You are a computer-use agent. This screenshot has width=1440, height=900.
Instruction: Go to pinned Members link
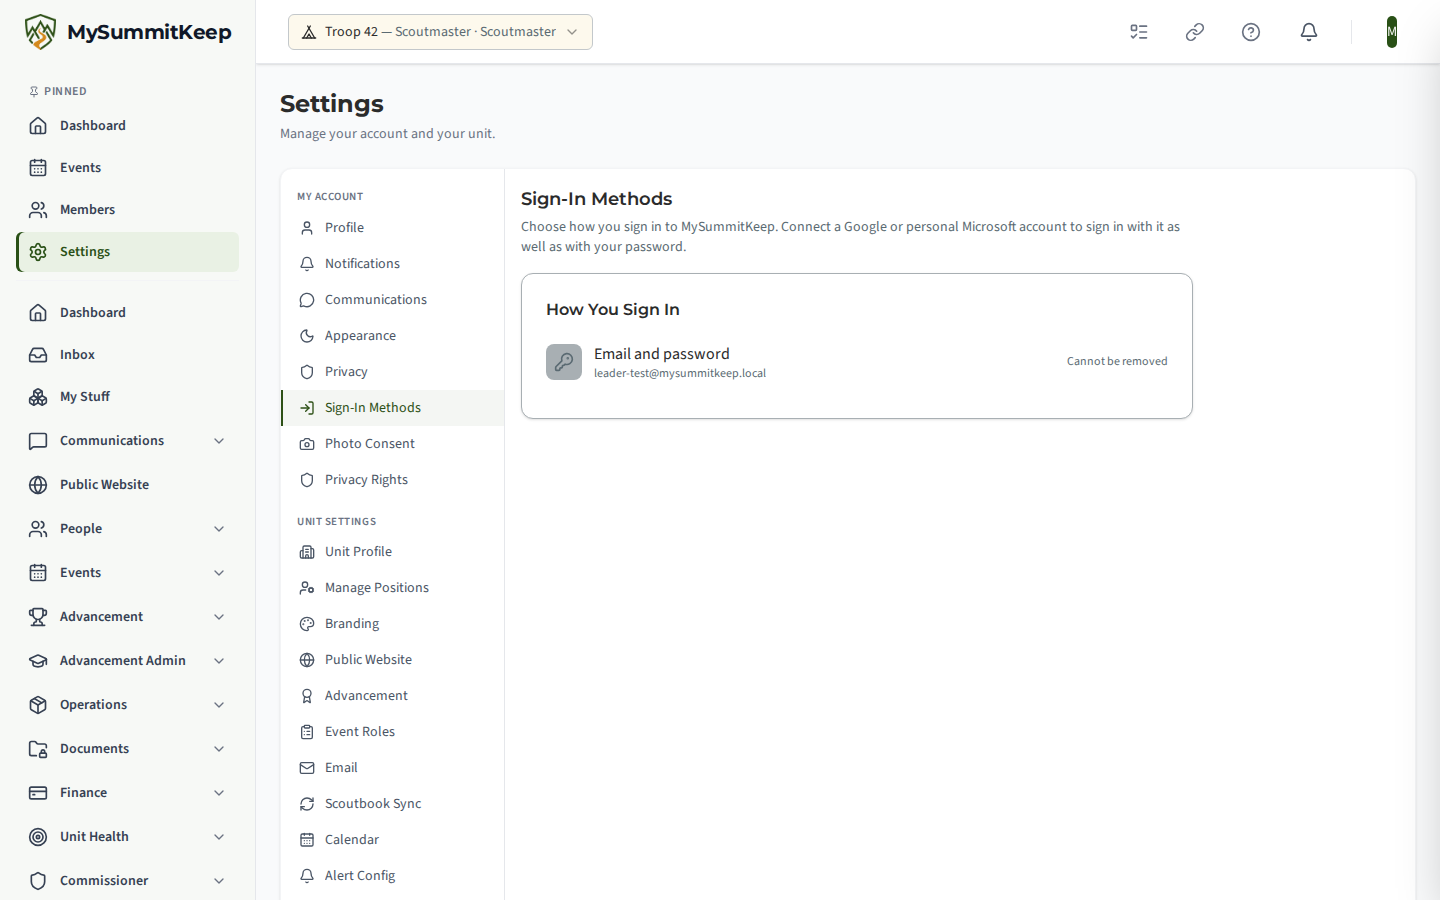point(128,210)
